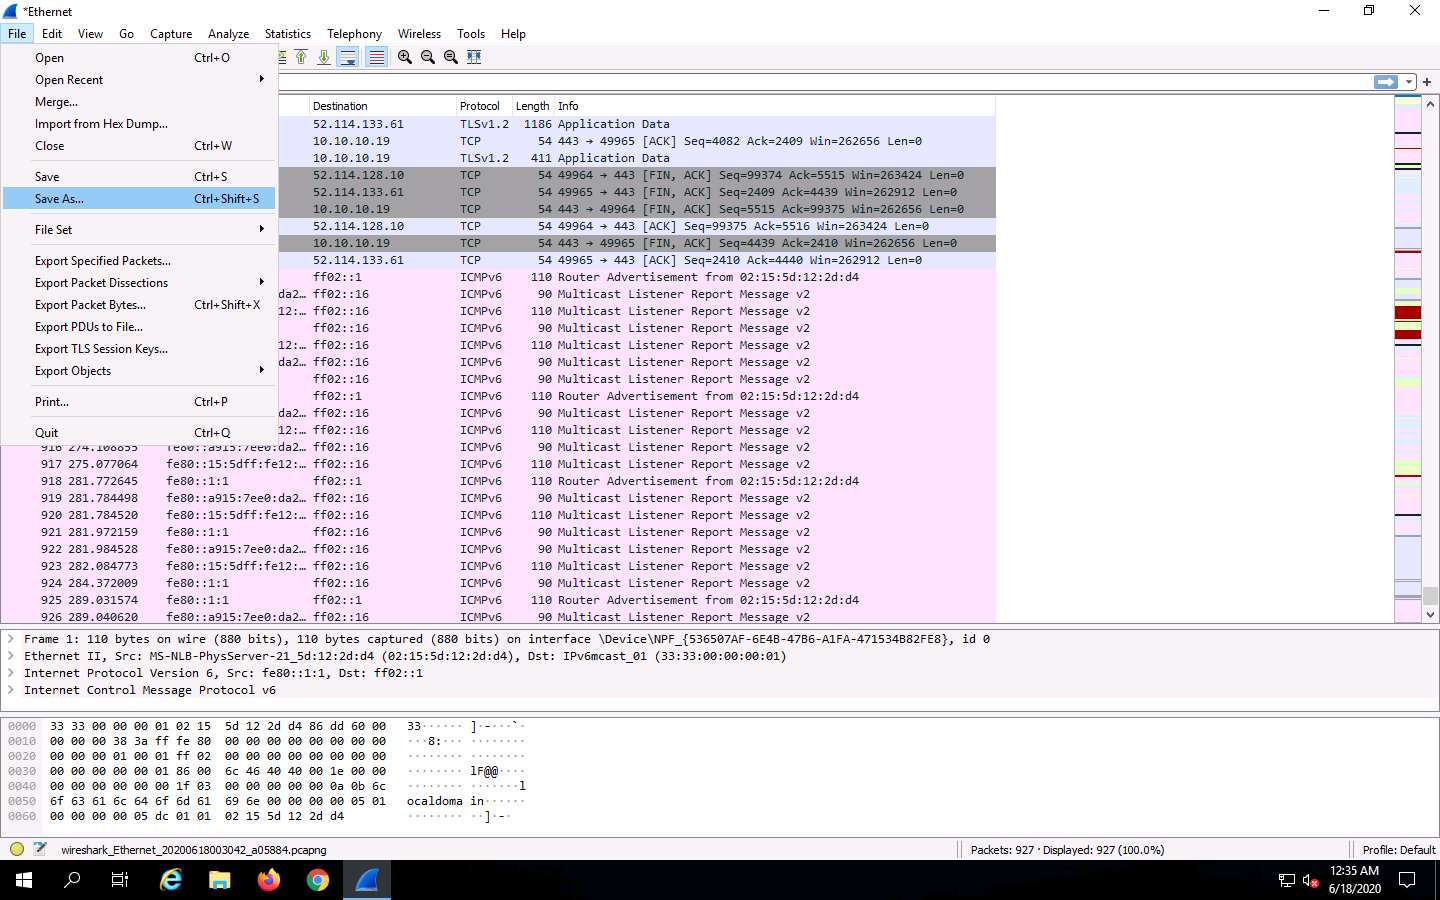Image resolution: width=1440 pixels, height=900 pixels.
Task: Choose Export TLS Session Keys...
Action: (140, 349)
